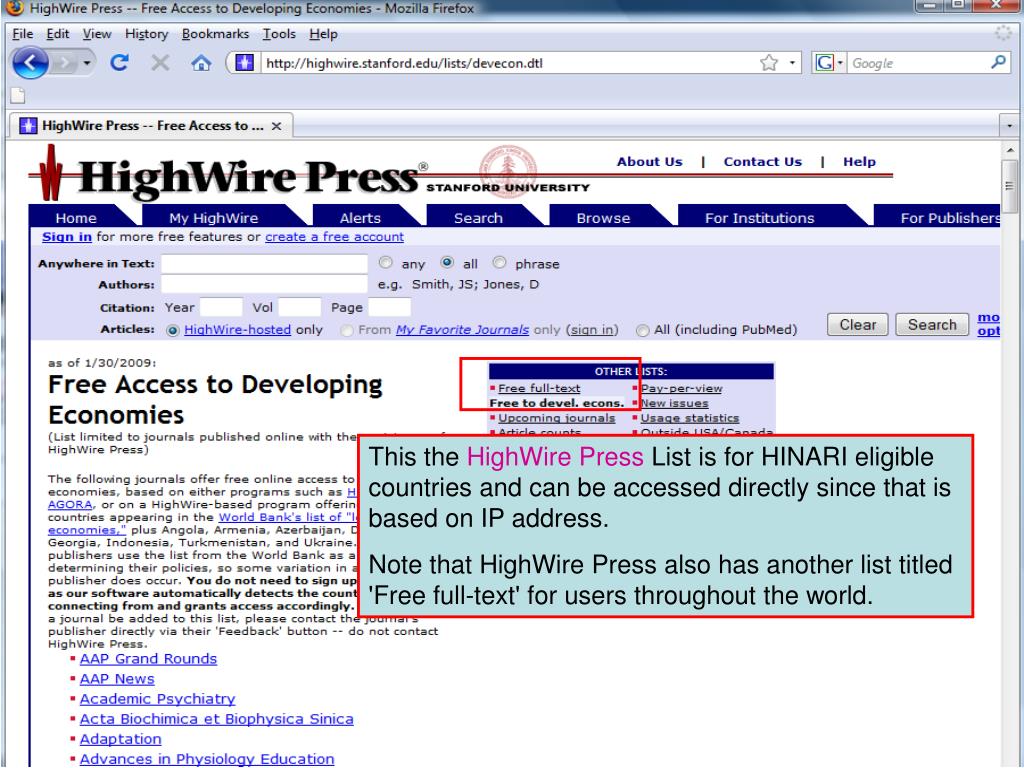Click the citation Vol field
The width and height of the screenshot is (1024, 768).
coord(300,308)
